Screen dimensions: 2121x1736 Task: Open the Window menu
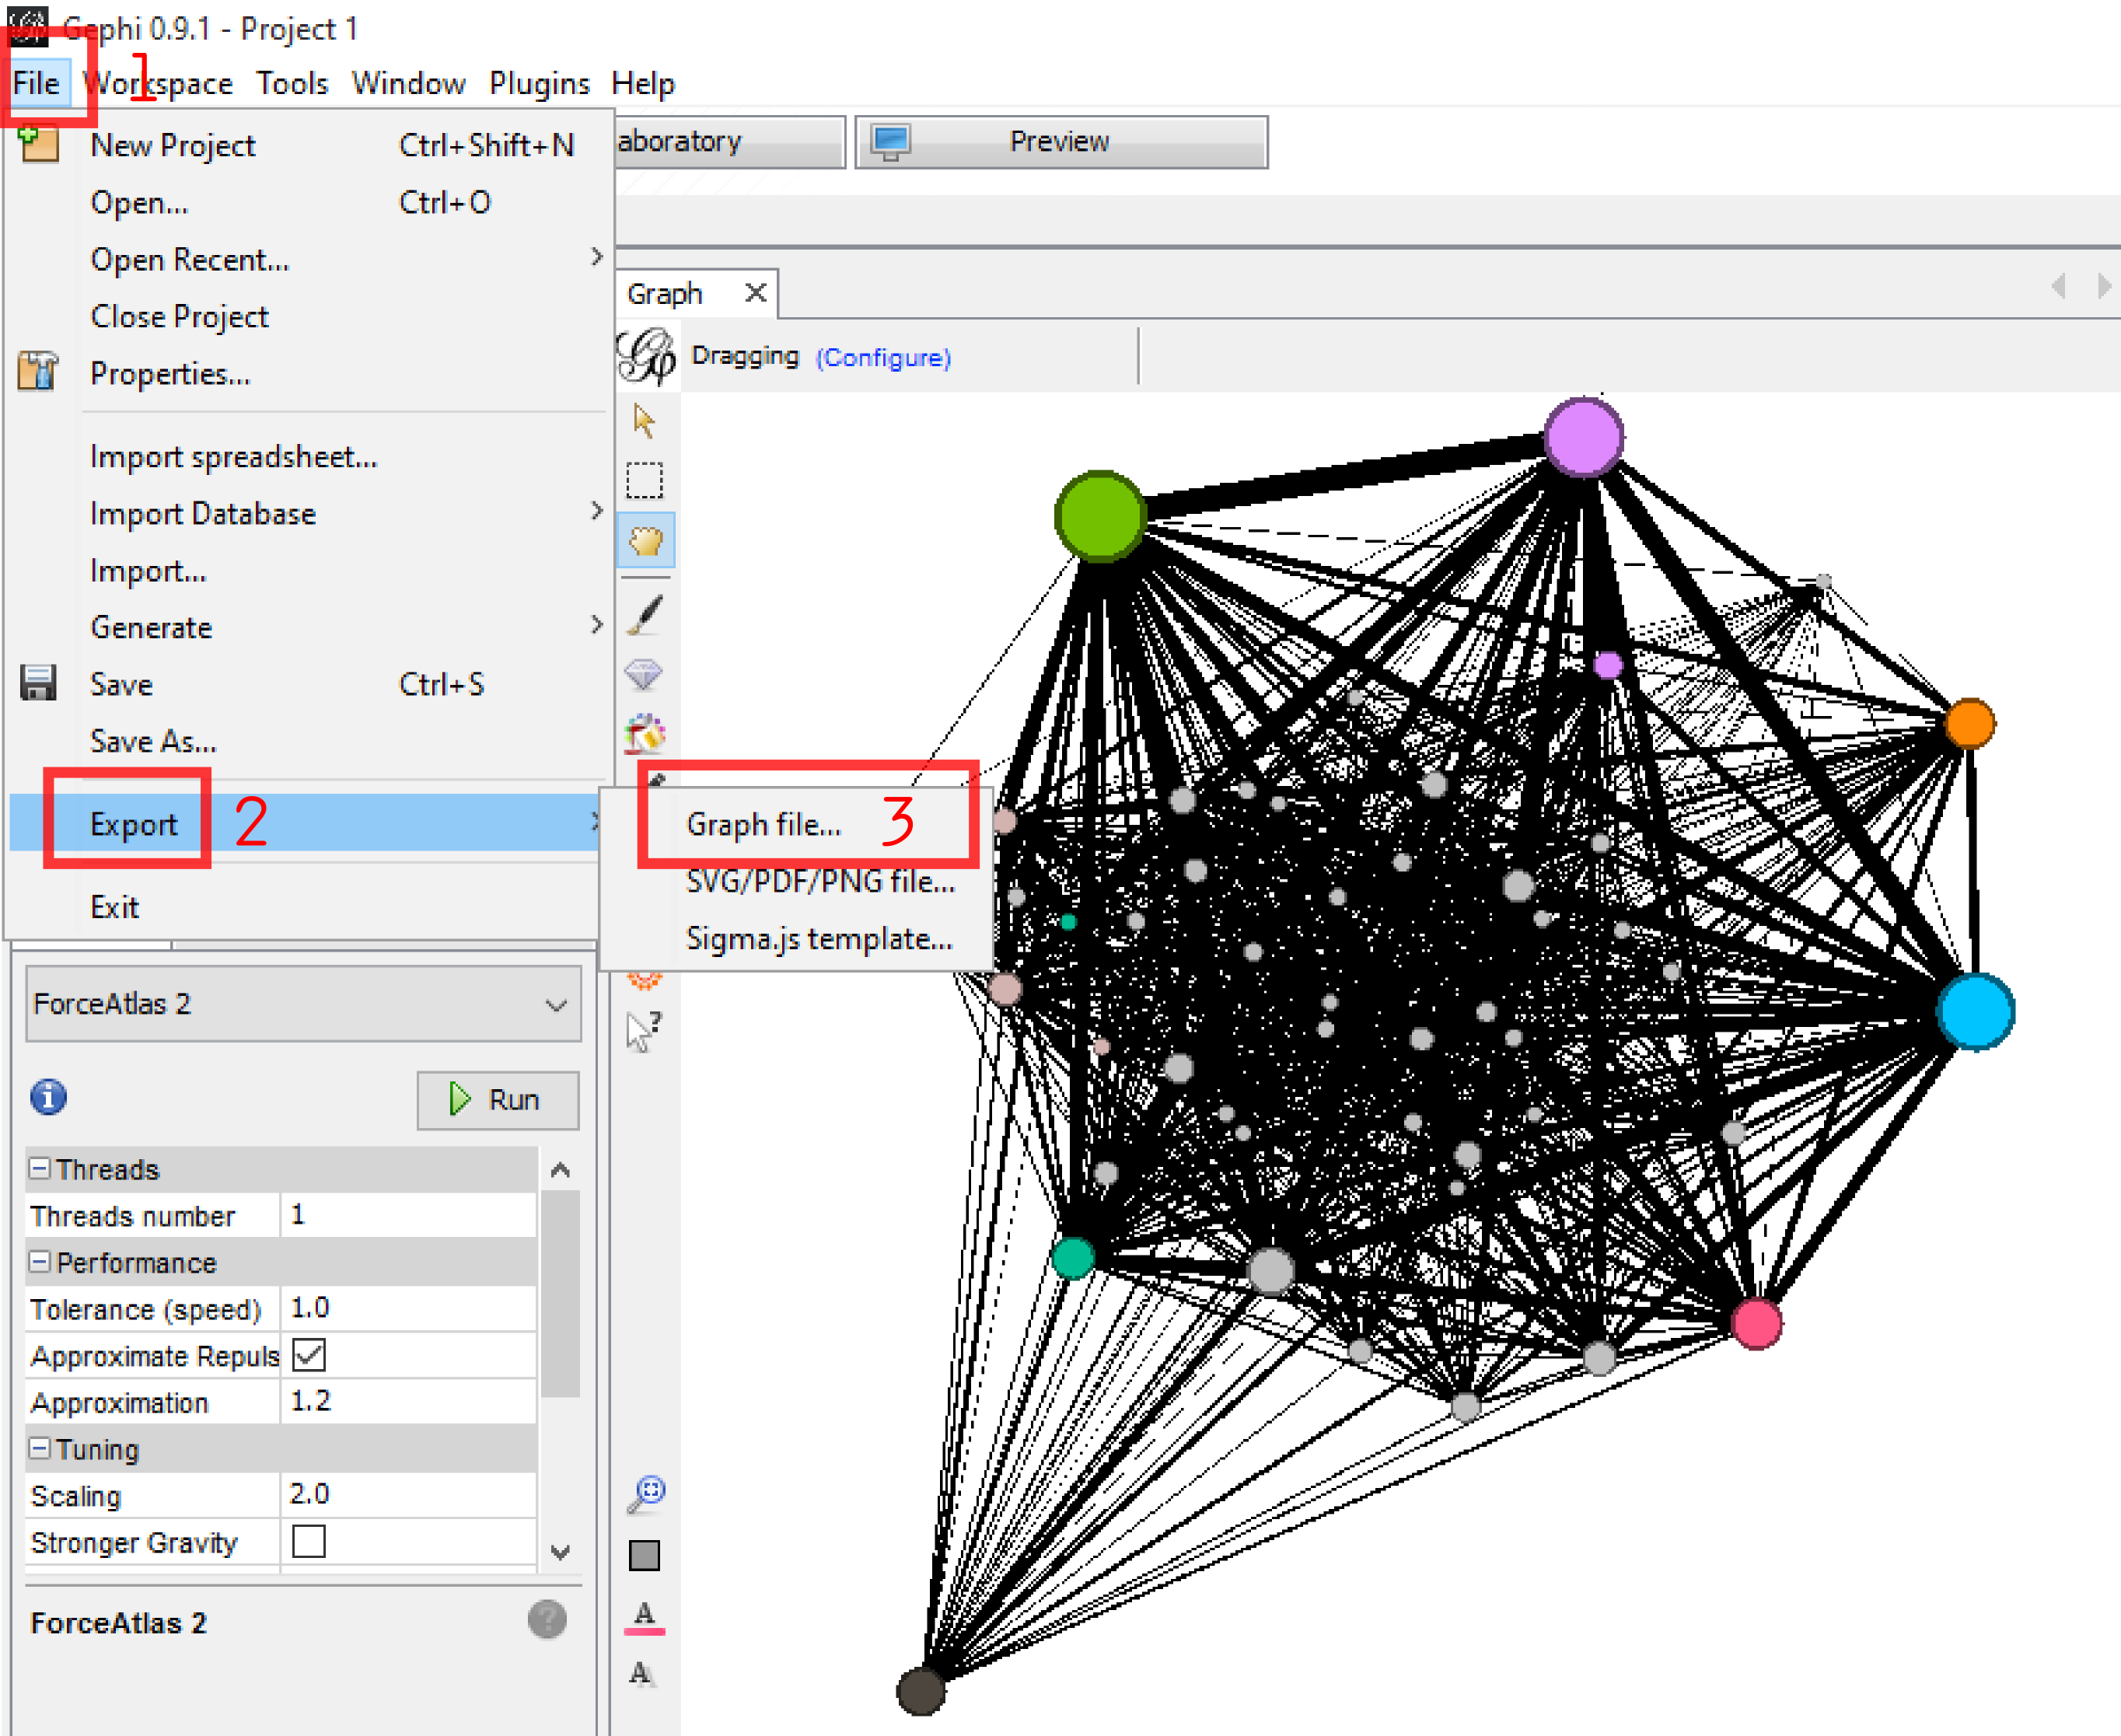(408, 83)
